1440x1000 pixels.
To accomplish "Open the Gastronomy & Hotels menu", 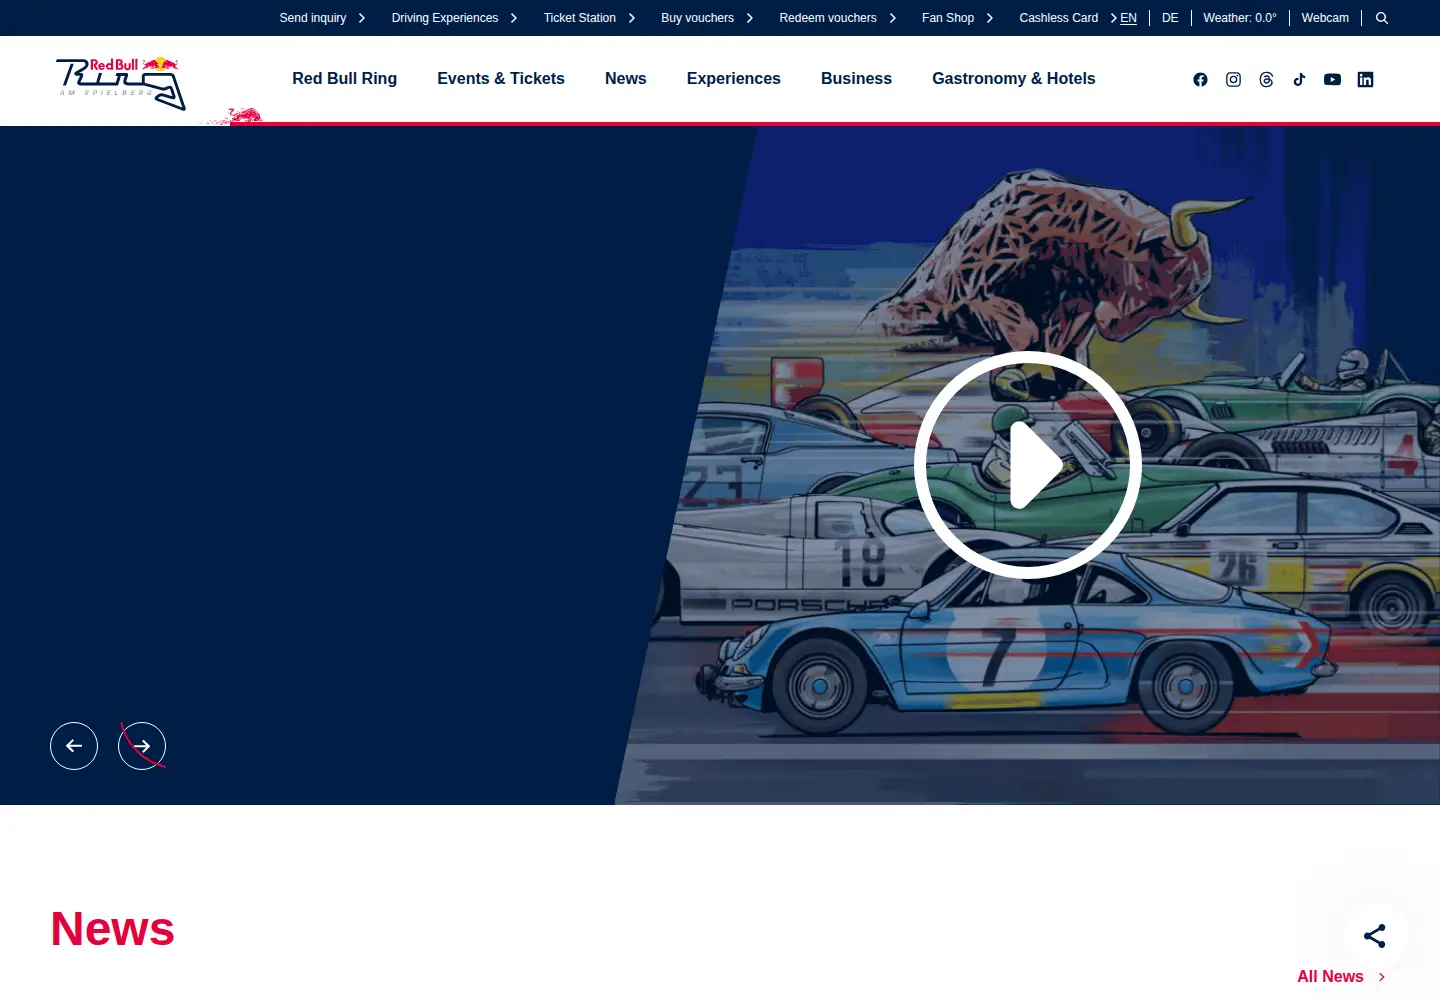I will (x=1014, y=79).
